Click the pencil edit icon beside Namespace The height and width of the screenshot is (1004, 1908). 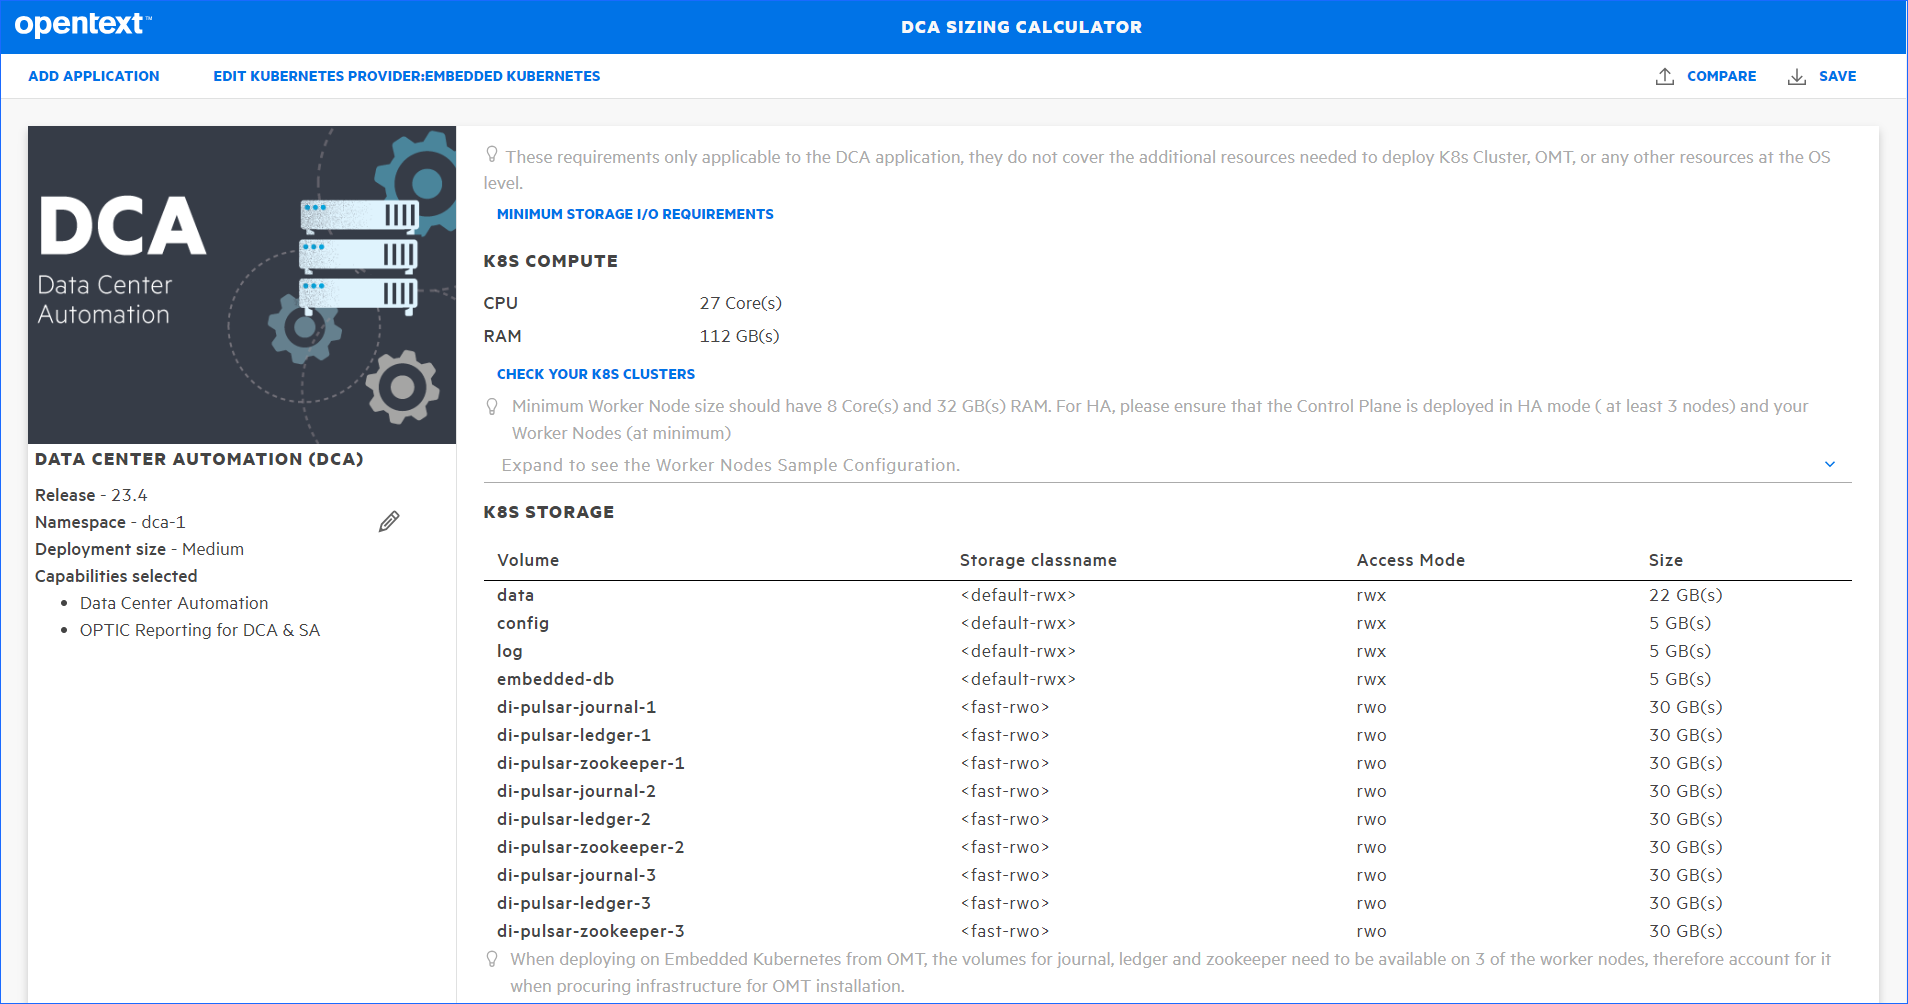click(389, 521)
